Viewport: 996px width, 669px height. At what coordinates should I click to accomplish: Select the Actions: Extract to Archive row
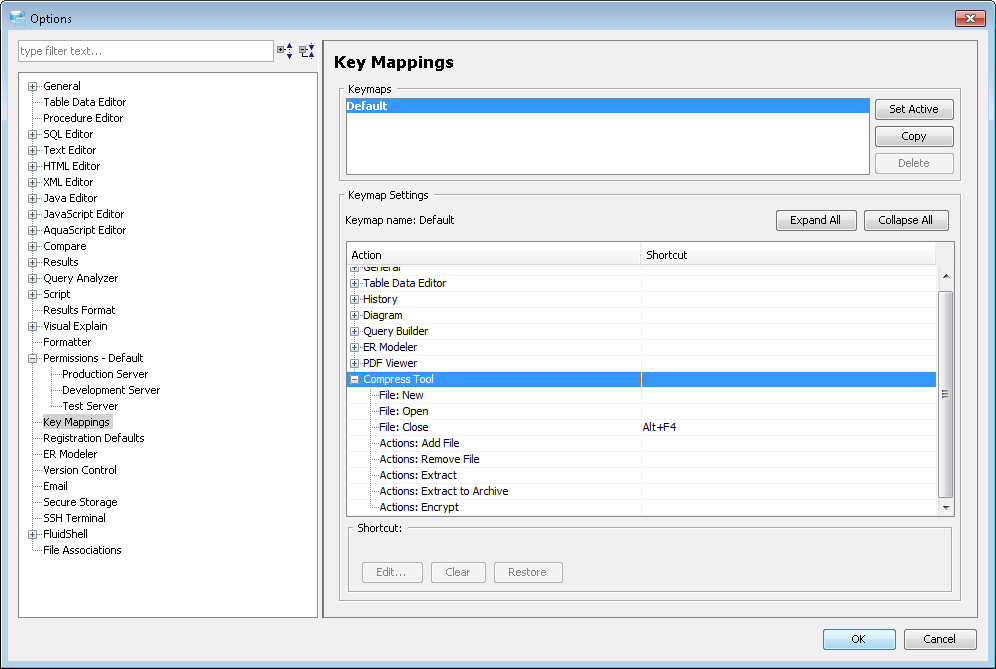642,491
